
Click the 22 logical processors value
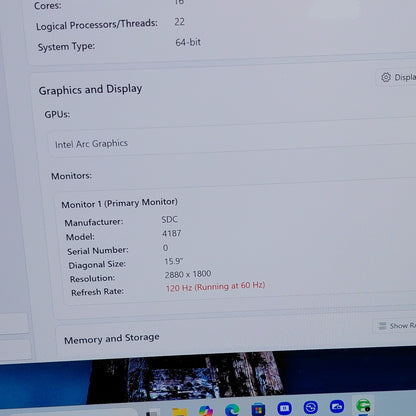tap(179, 22)
